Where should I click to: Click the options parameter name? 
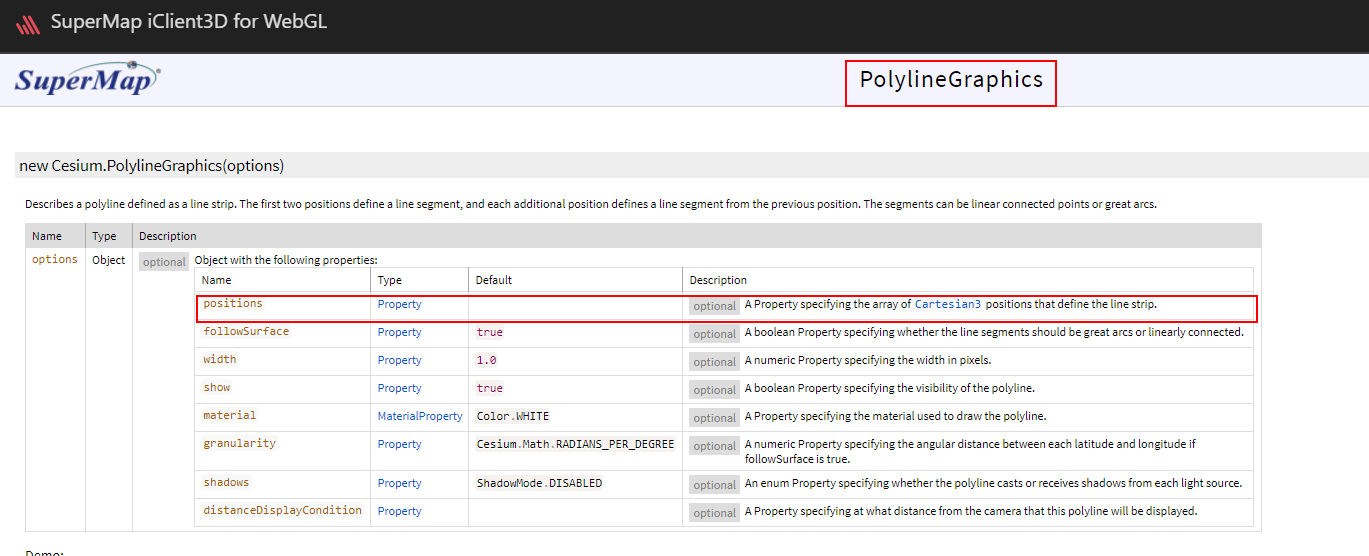[x=55, y=259]
